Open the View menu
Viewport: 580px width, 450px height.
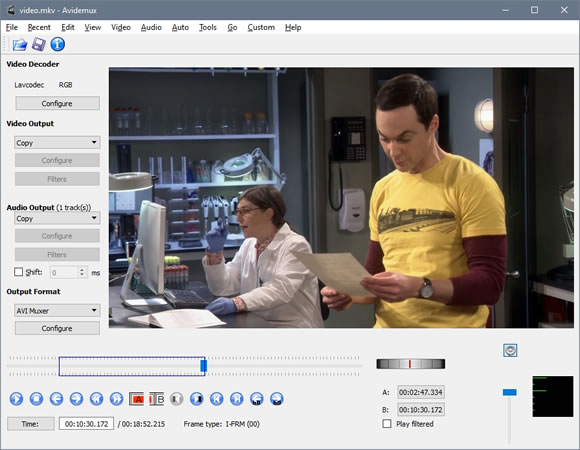(93, 27)
